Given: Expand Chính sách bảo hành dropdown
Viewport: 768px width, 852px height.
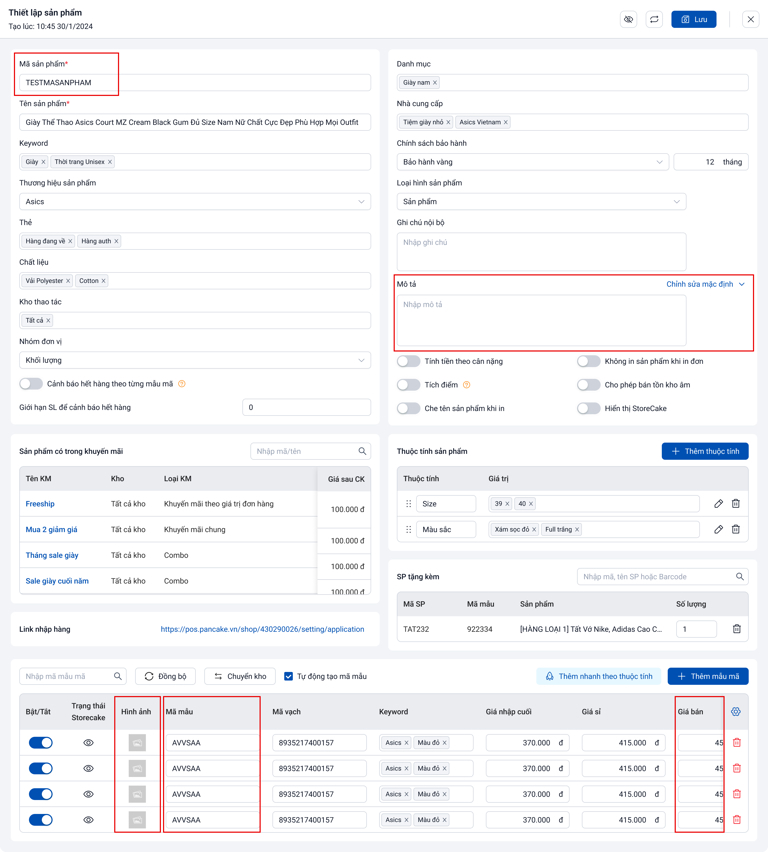Looking at the screenshot, I should [532, 162].
